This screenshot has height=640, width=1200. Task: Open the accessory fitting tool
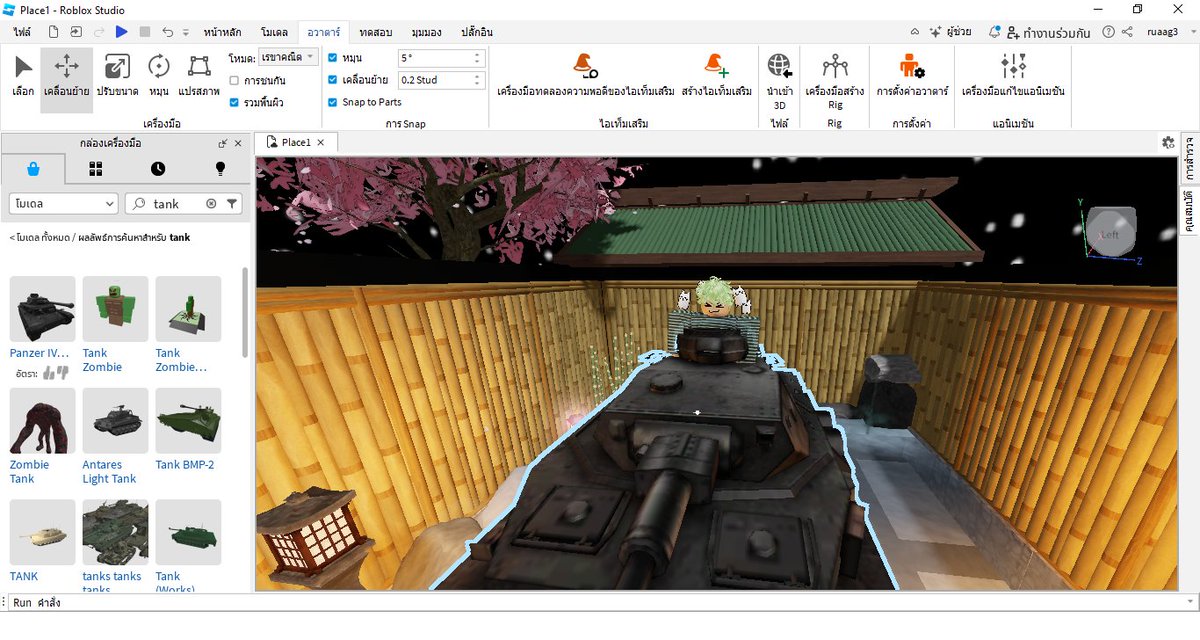[x=586, y=75]
